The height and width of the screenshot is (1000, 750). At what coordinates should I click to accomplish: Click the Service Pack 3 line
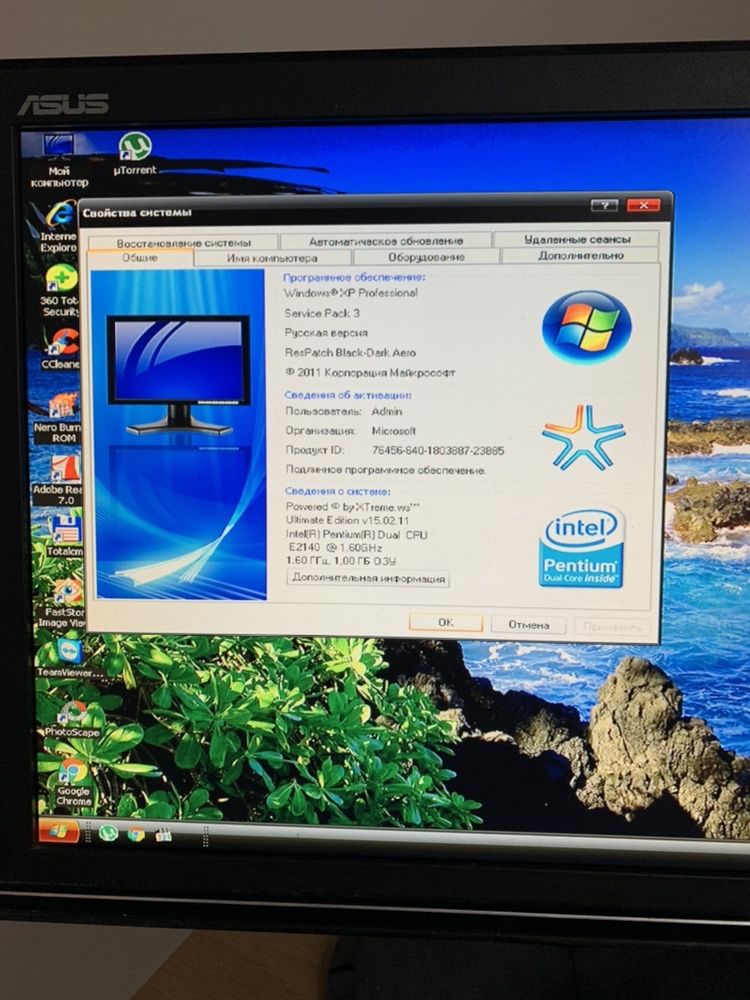tap(322, 313)
